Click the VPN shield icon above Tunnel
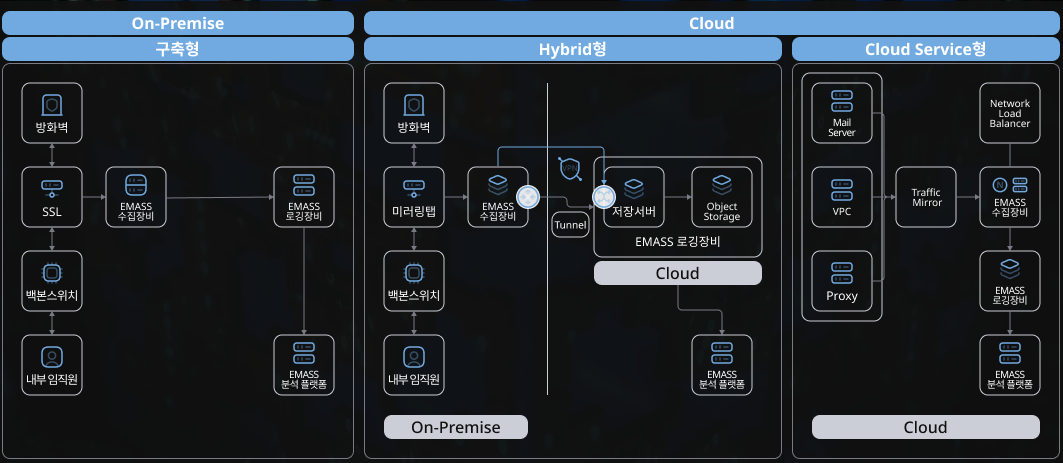Viewport: 1063px width, 463px height. coord(570,169)
